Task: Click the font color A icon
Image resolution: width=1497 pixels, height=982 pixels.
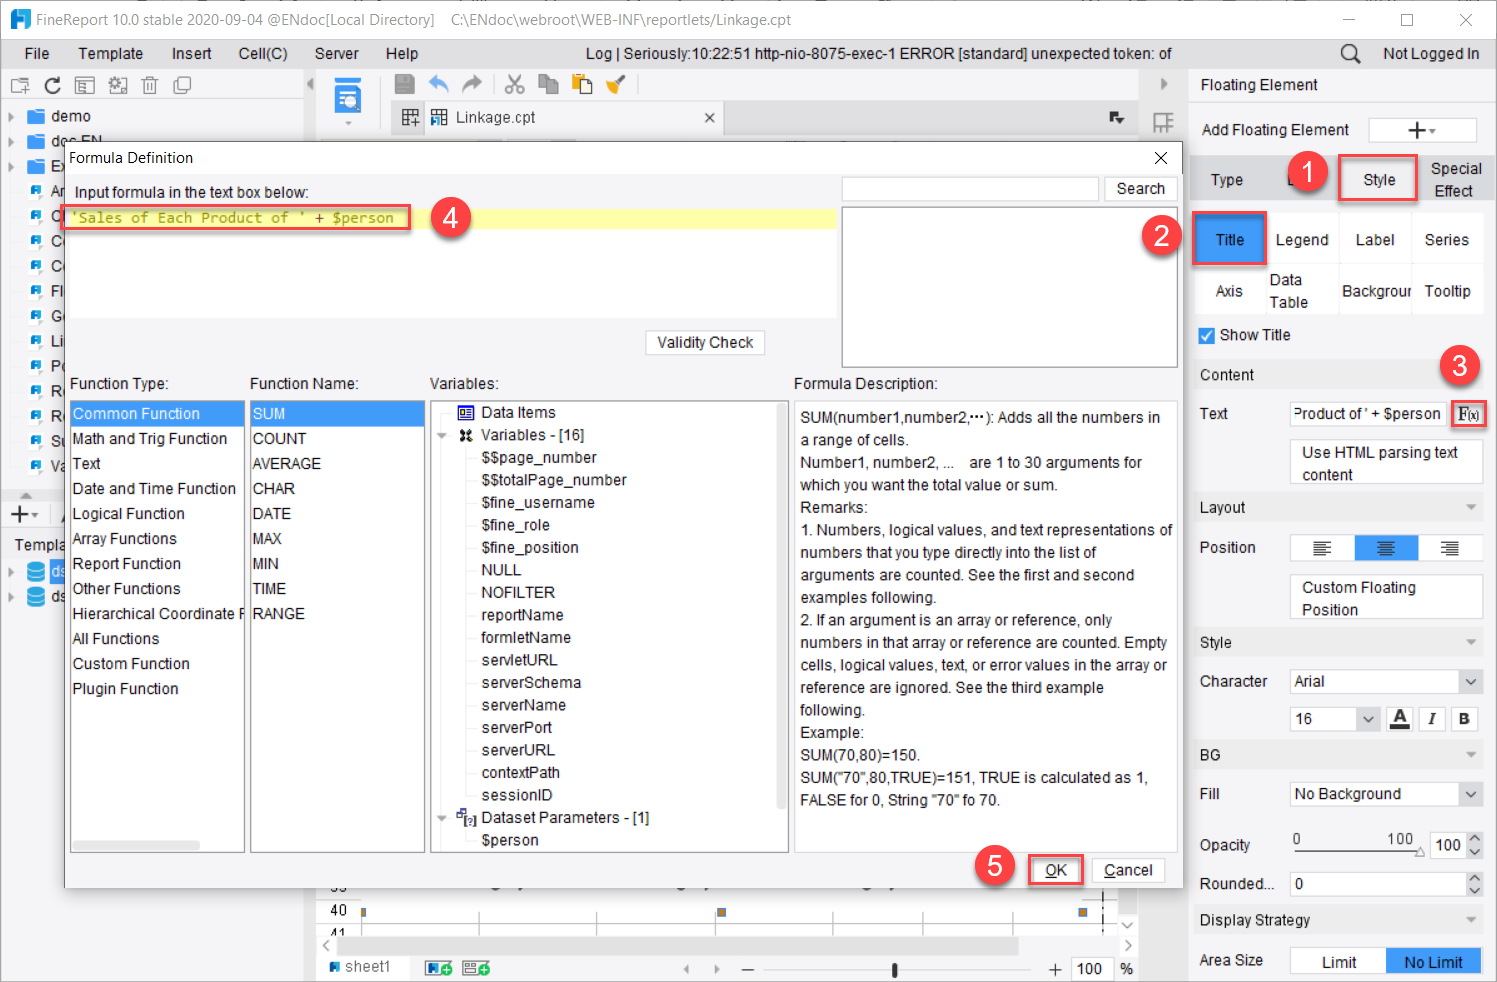Action: click(1400, 719)
